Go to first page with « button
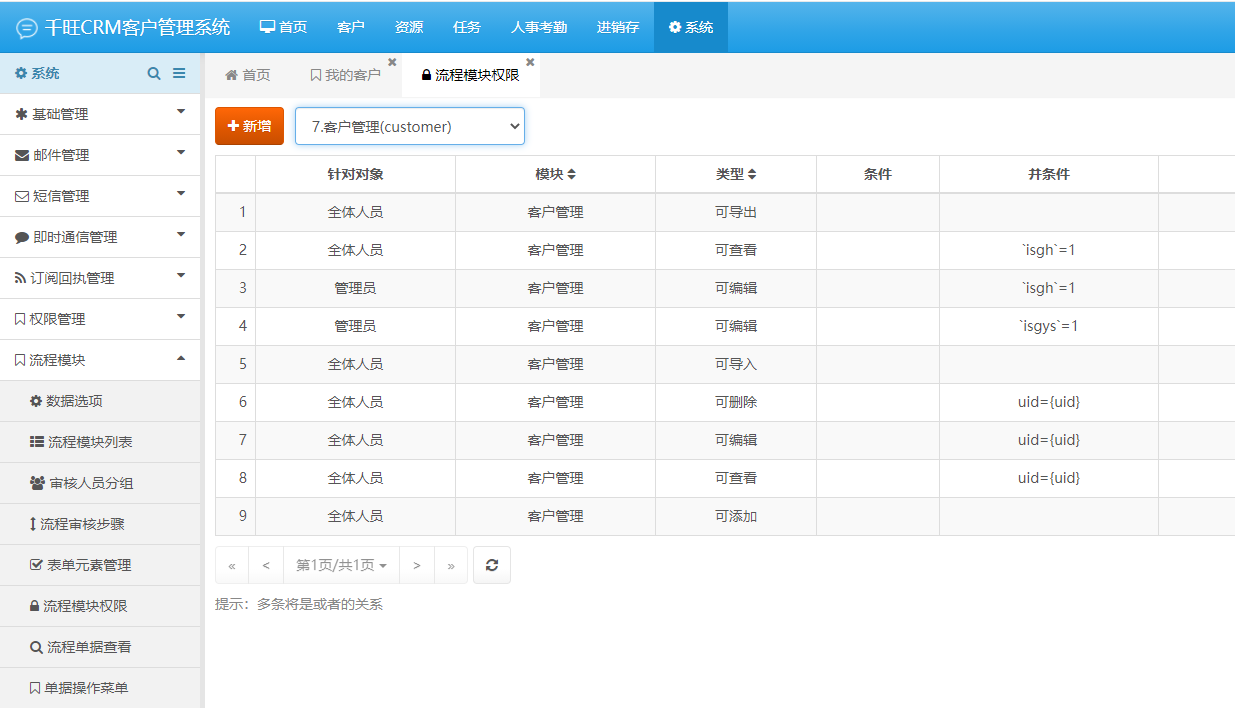 [232, 565]
